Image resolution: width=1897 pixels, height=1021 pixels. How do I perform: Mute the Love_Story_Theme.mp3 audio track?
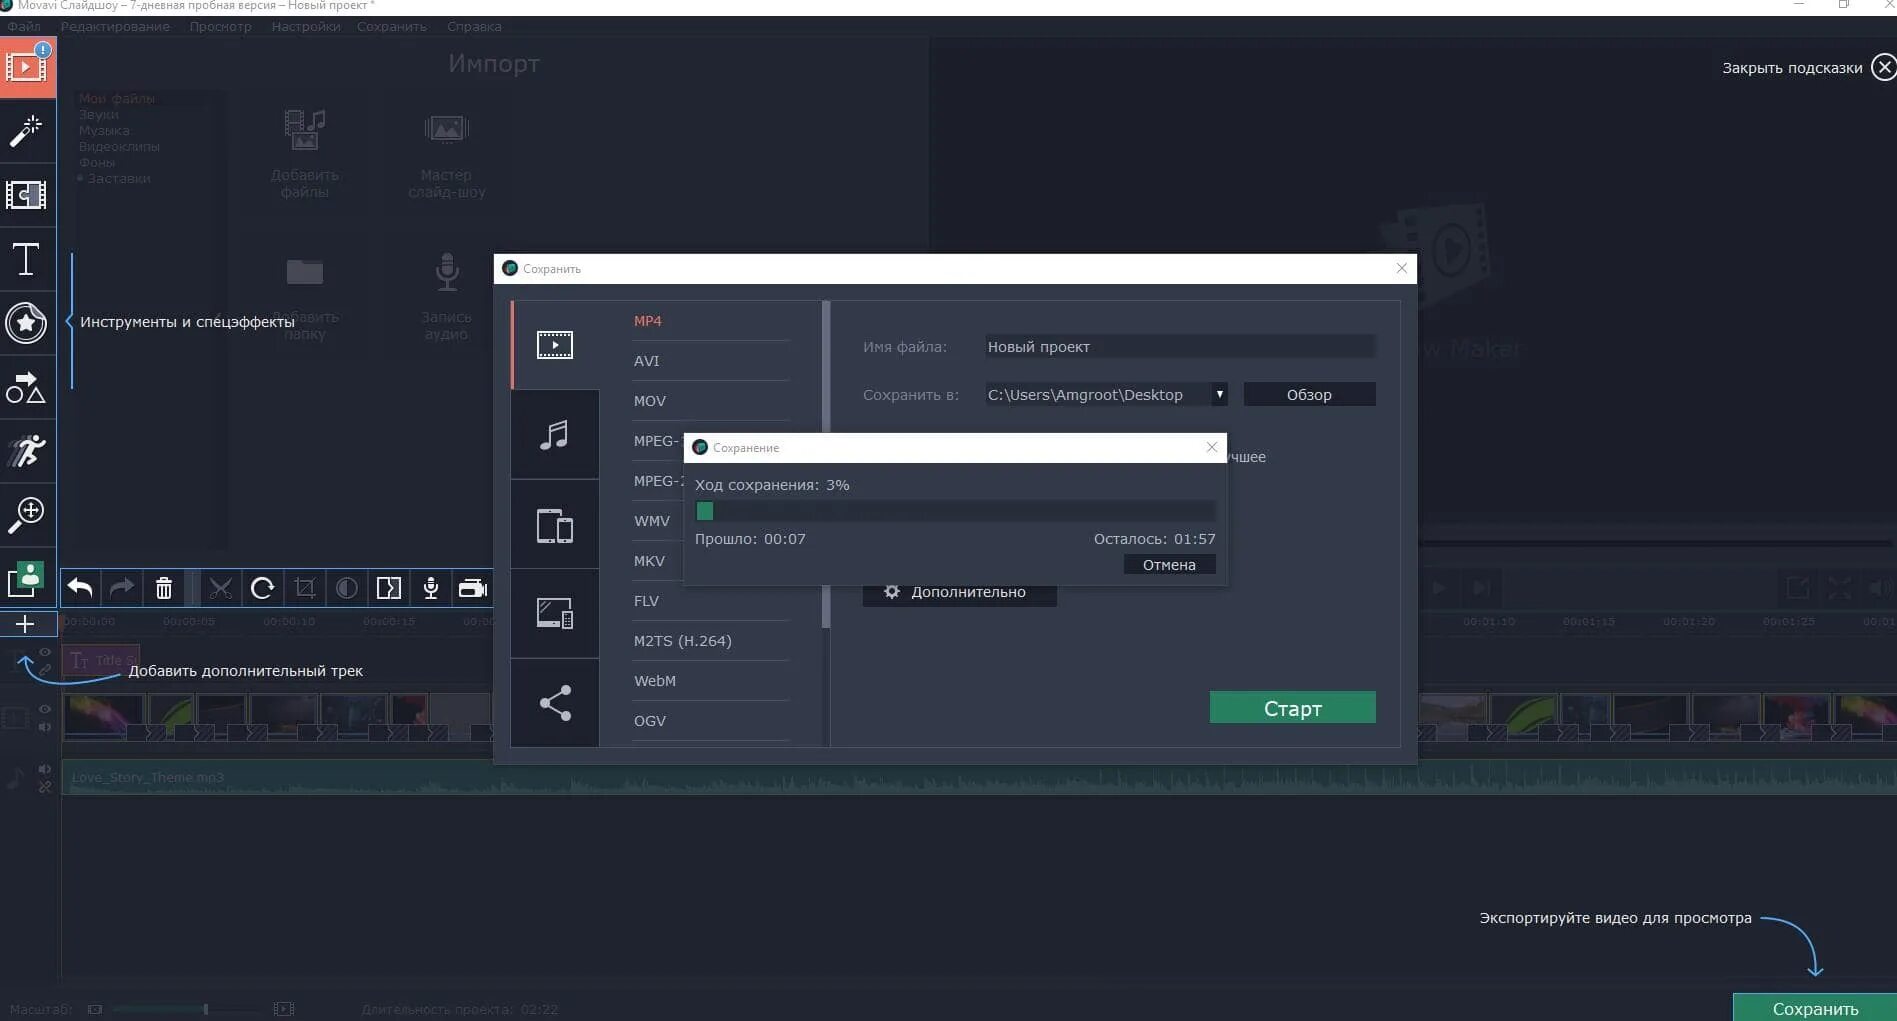[44, 770]
